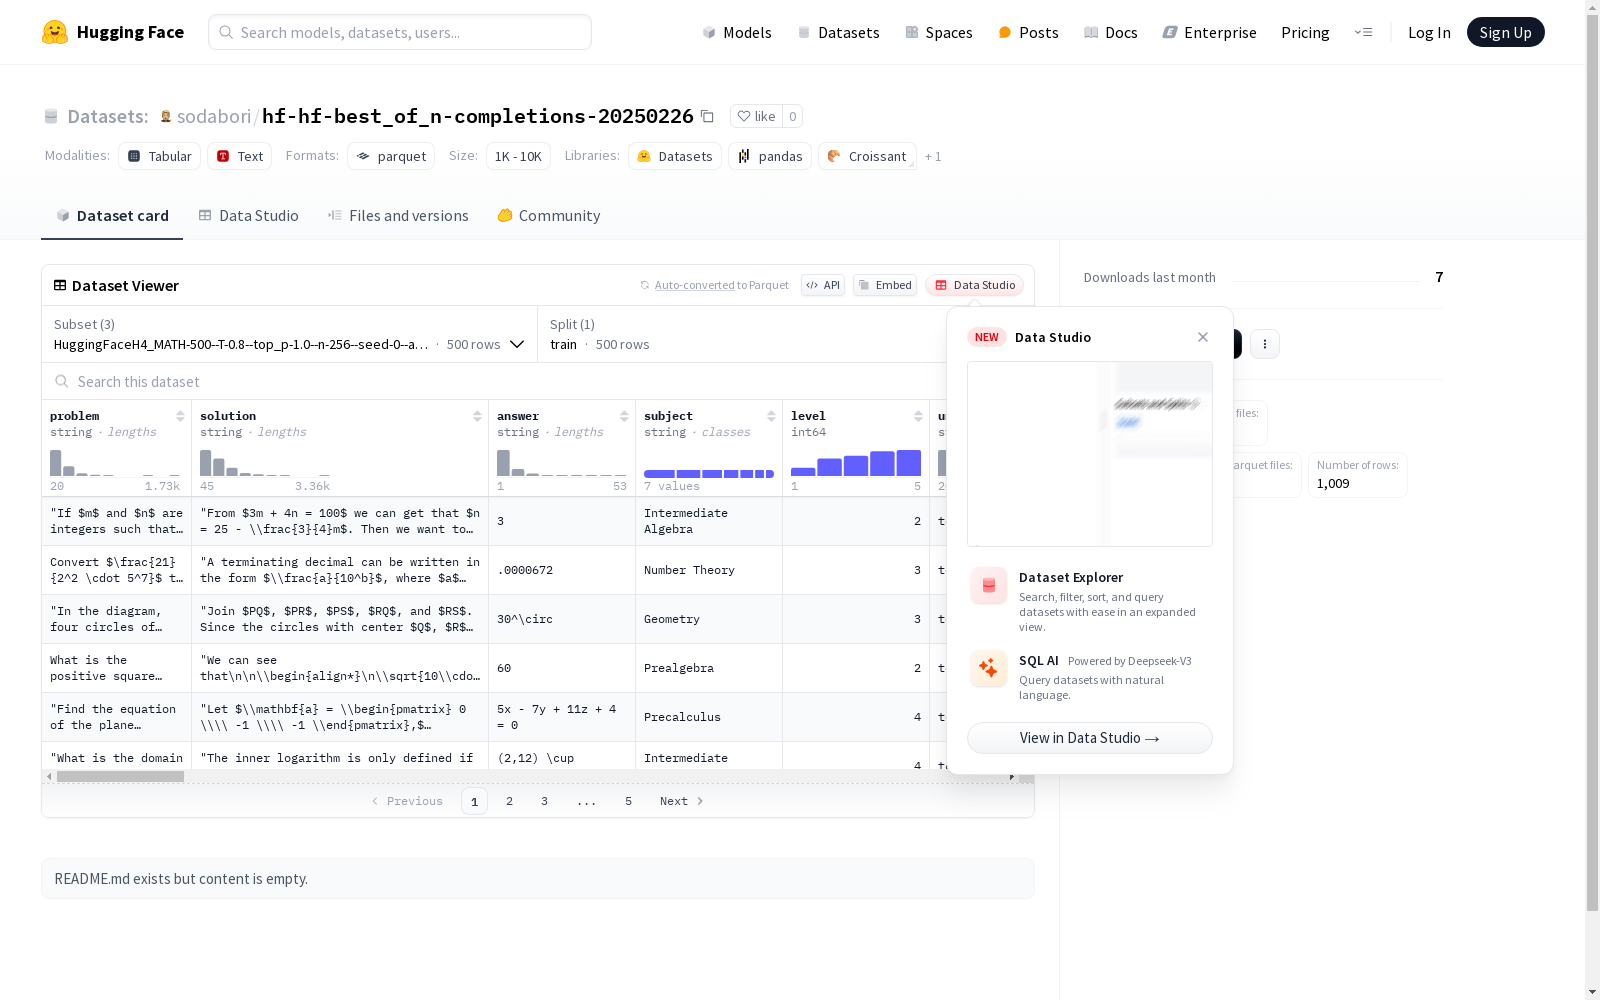Open the Split train dropdown
The height and width of the screenshot is (1000, 1600).
(740, 334)
